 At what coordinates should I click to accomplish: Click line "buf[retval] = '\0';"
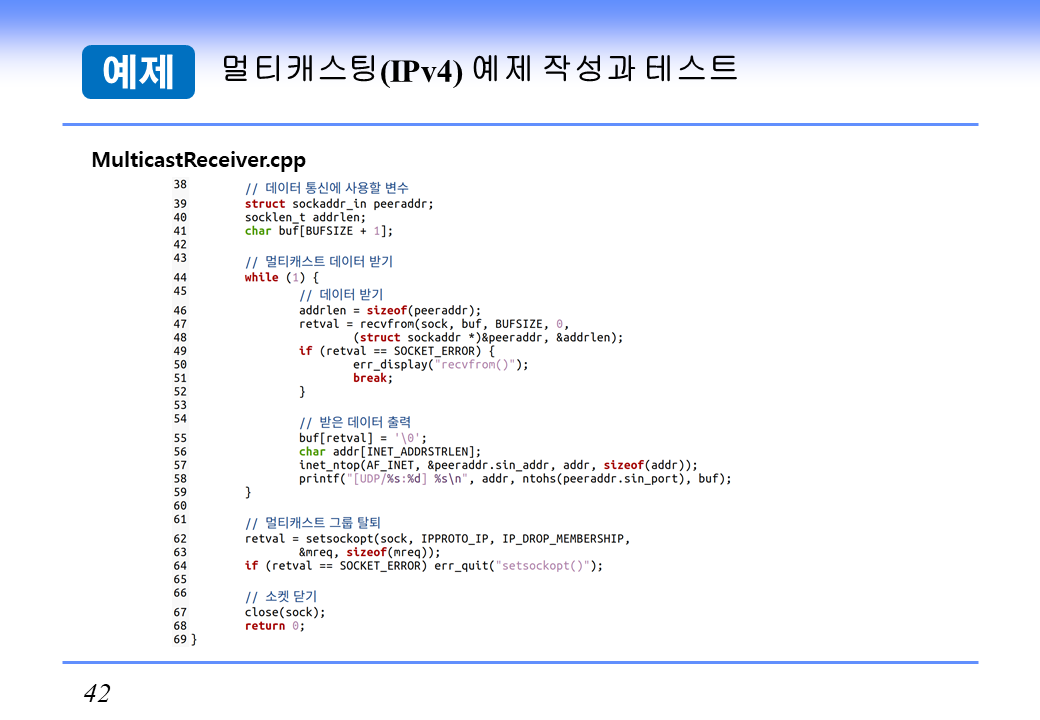363,438
